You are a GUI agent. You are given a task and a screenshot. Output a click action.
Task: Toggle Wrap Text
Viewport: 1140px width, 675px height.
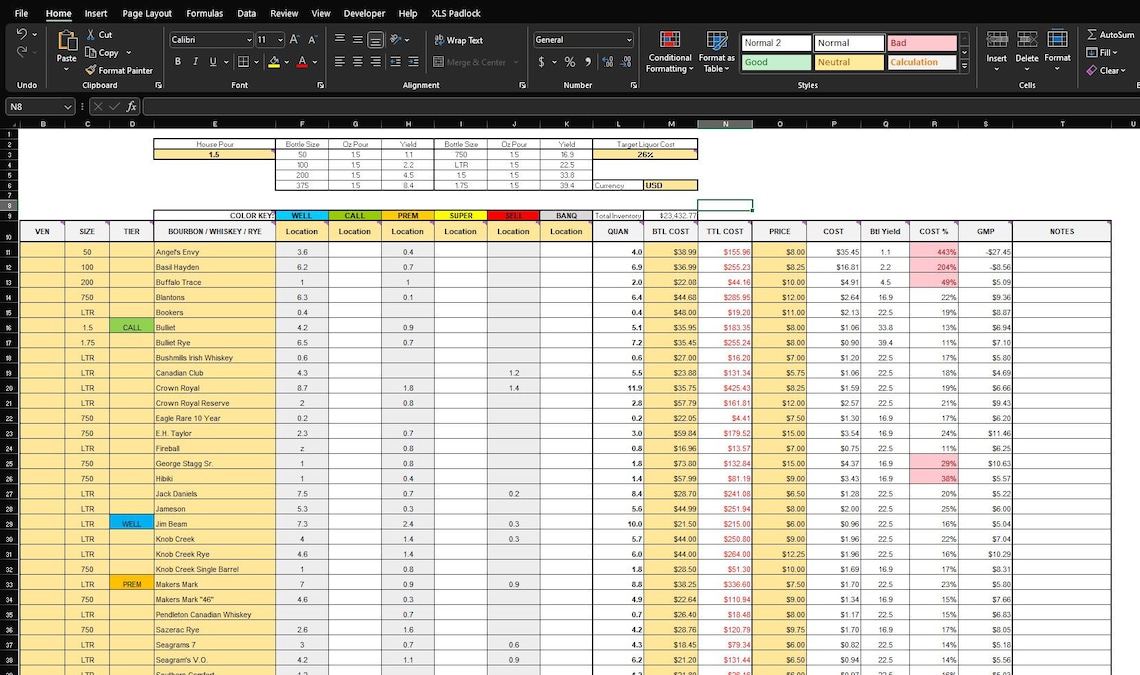coord(458,40)
